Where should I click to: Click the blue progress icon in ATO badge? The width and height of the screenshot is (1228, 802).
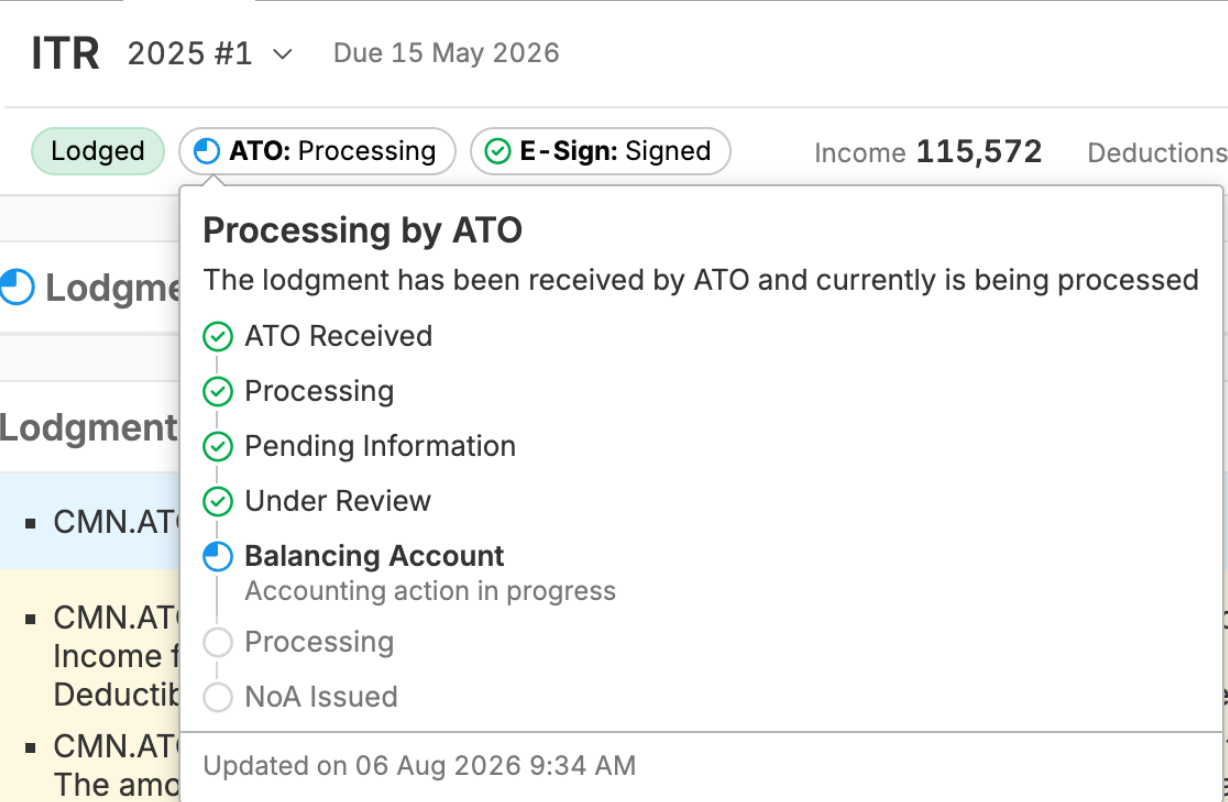point(206,152)
